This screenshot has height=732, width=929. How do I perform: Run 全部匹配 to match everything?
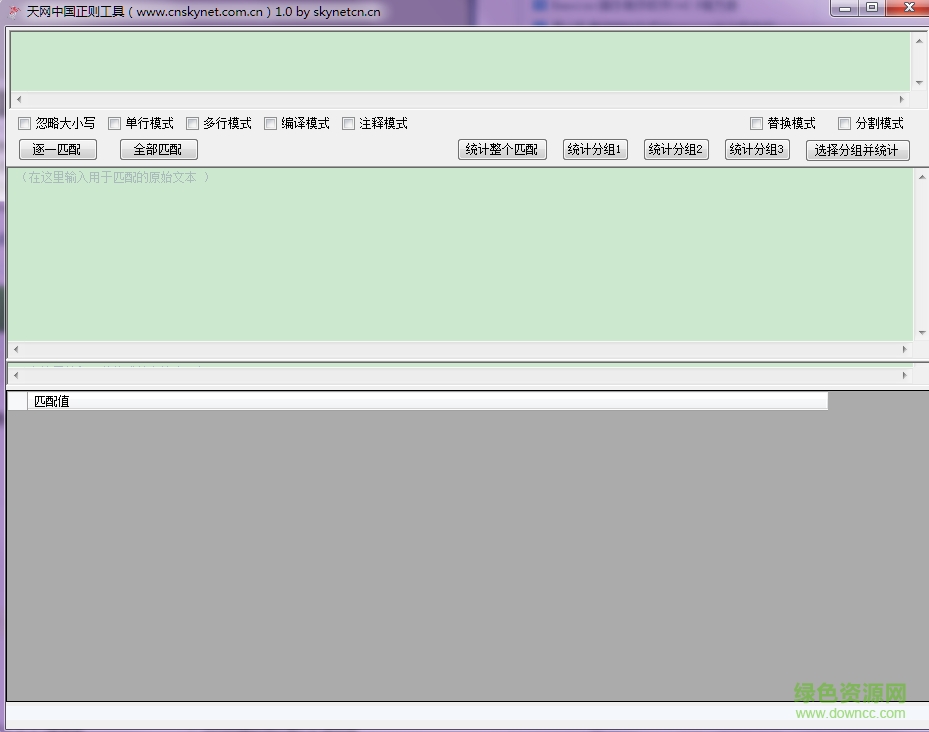pos(156,149)
